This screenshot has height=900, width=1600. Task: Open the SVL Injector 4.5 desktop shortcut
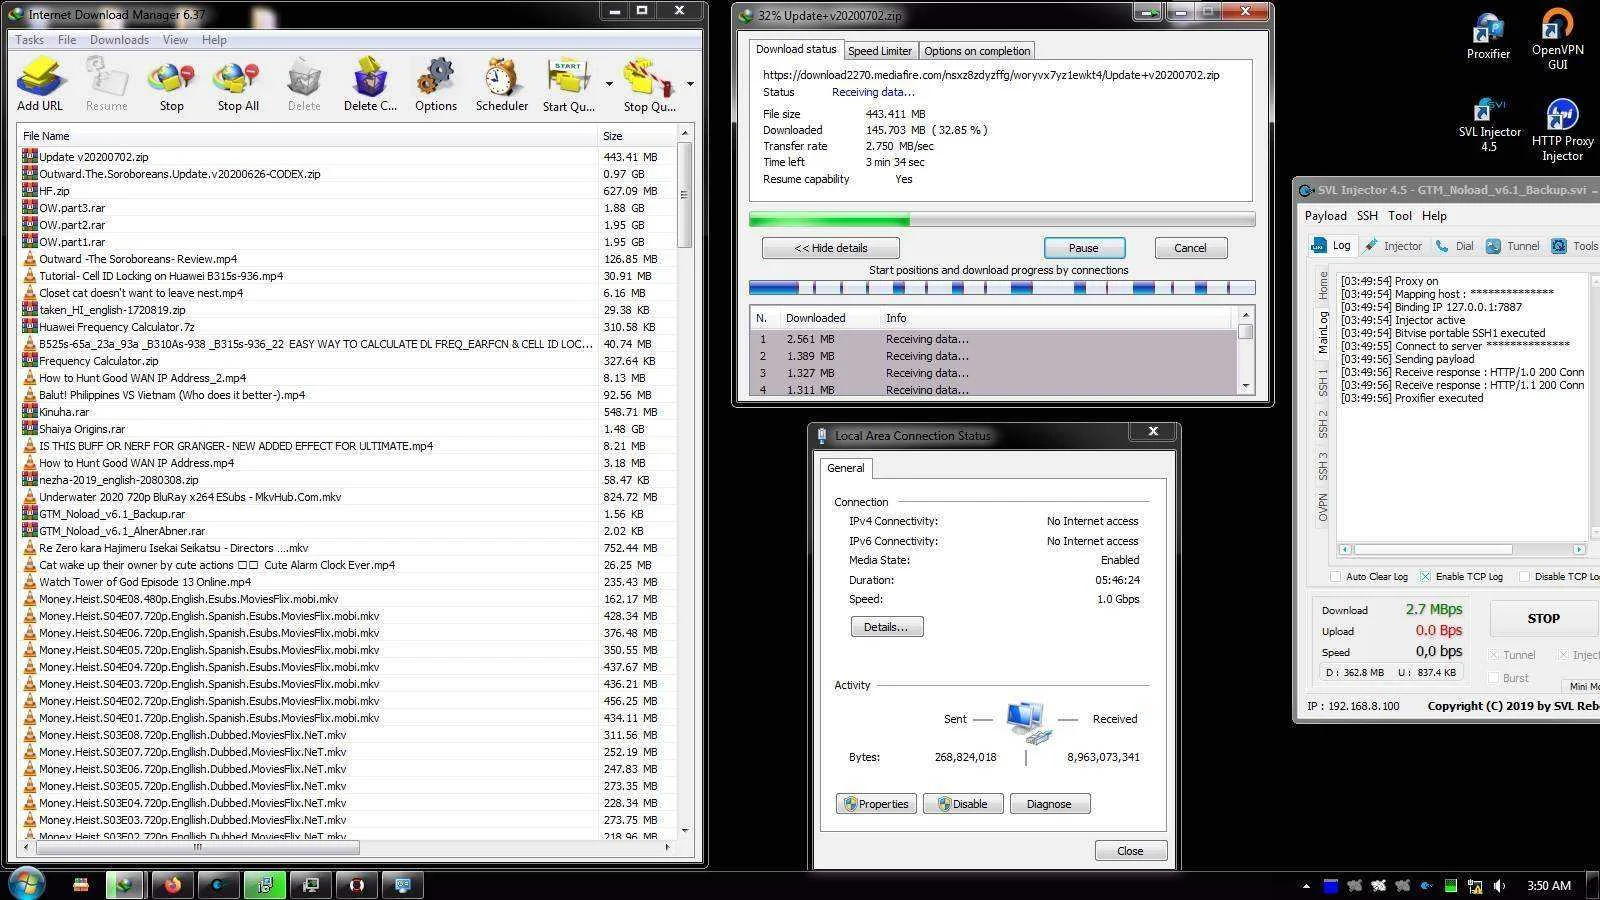pyautogui.click(x=1489, y=124)
